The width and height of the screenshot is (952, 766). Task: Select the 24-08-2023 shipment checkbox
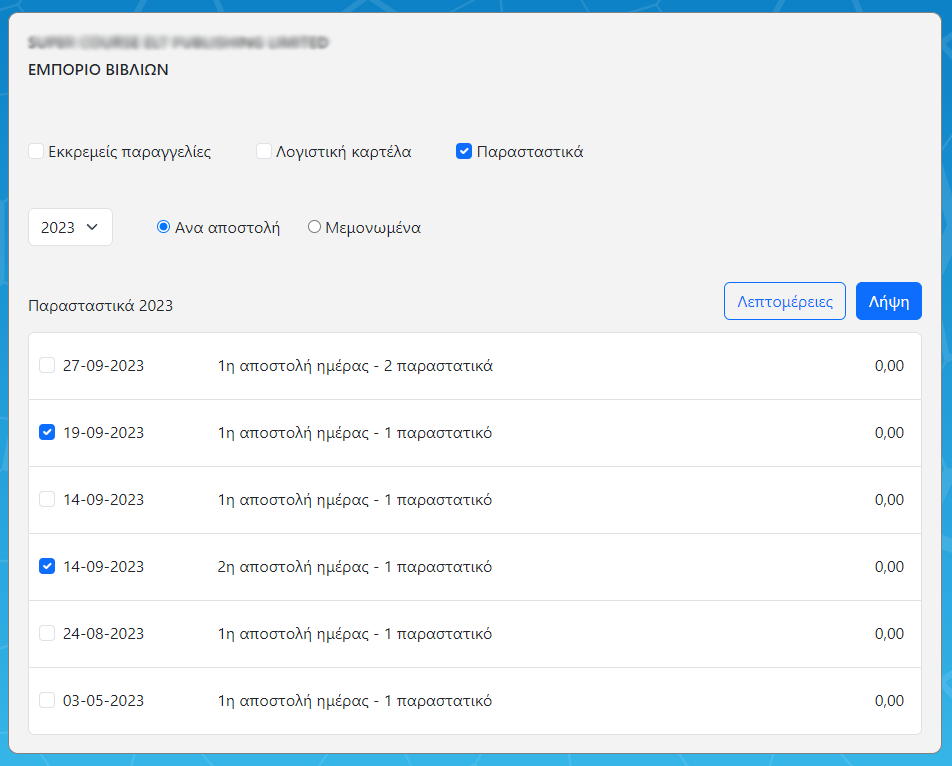(47, 634)
